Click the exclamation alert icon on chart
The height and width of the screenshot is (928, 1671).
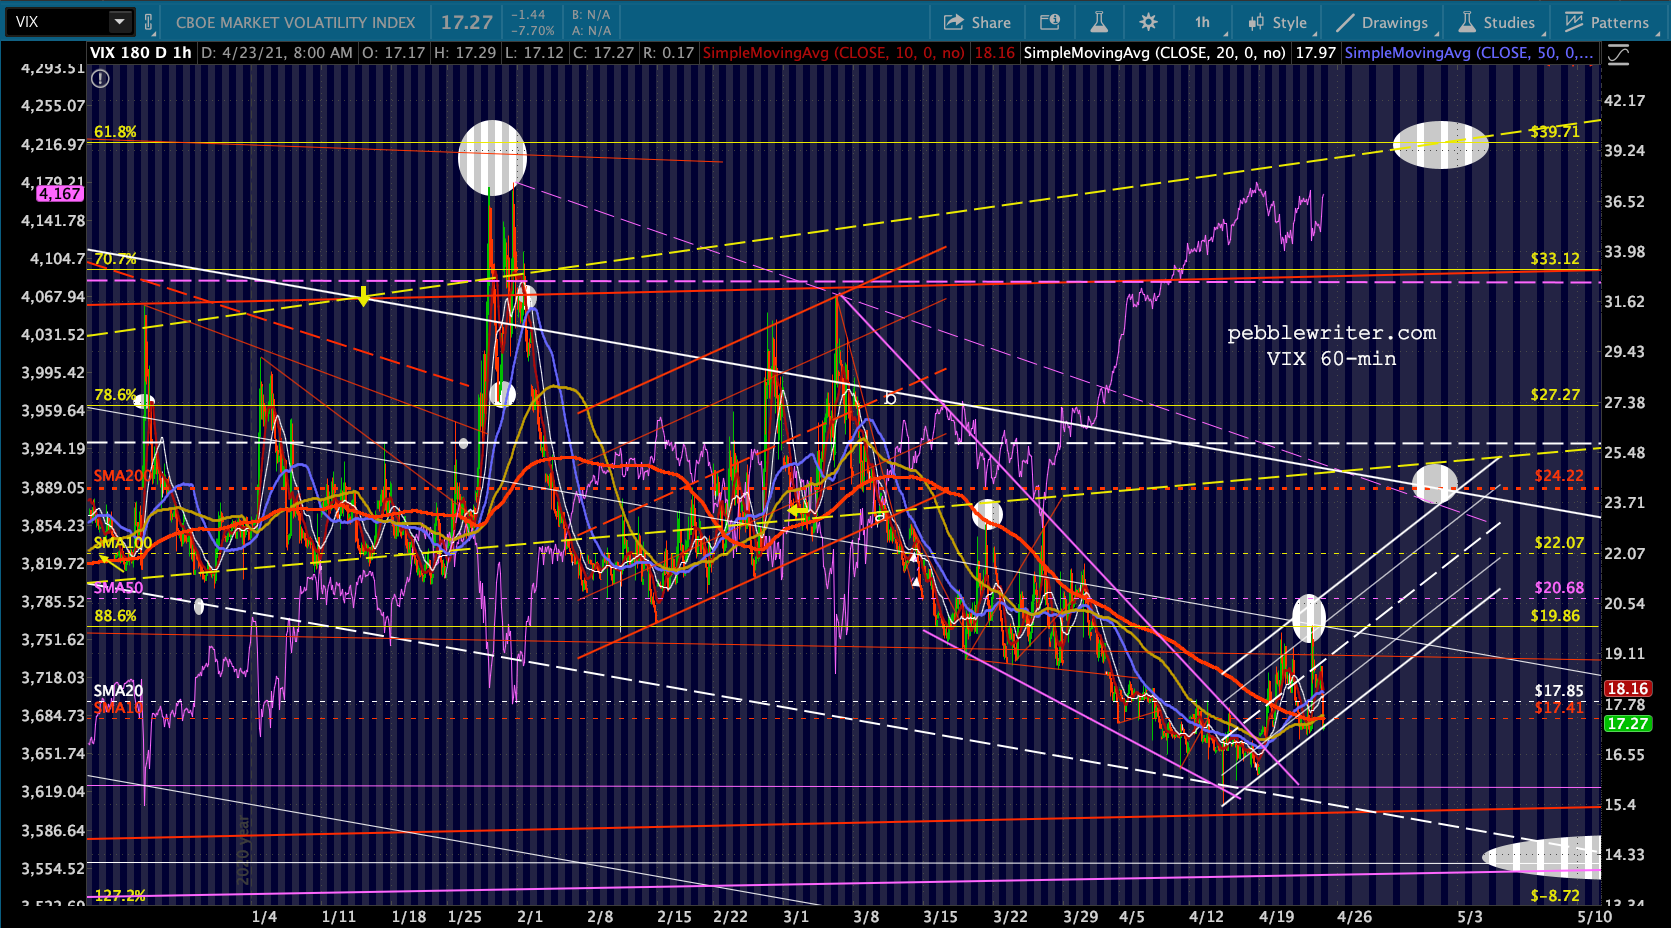(x=100, y=78)
